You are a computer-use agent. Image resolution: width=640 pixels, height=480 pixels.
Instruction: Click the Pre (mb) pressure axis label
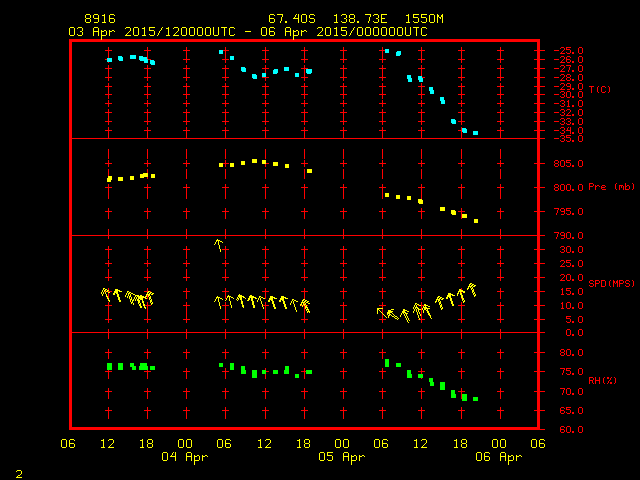point(611,187)
